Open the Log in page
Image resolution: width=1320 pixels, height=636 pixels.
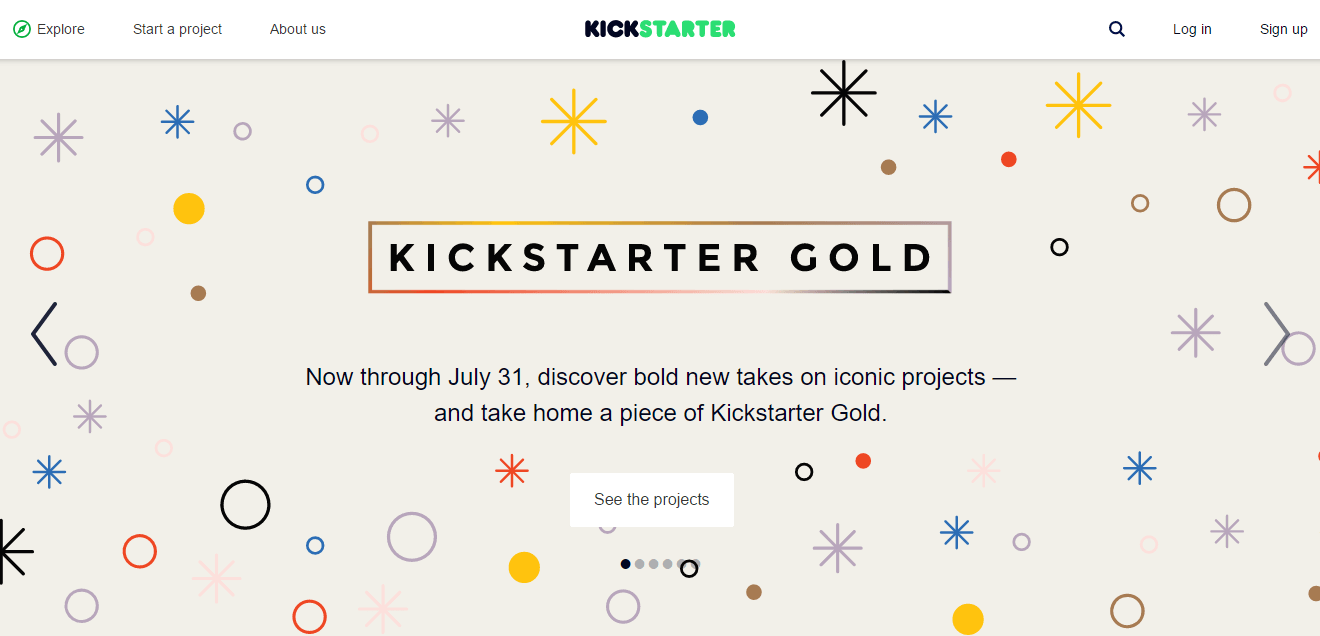[x=1192, y=29]
